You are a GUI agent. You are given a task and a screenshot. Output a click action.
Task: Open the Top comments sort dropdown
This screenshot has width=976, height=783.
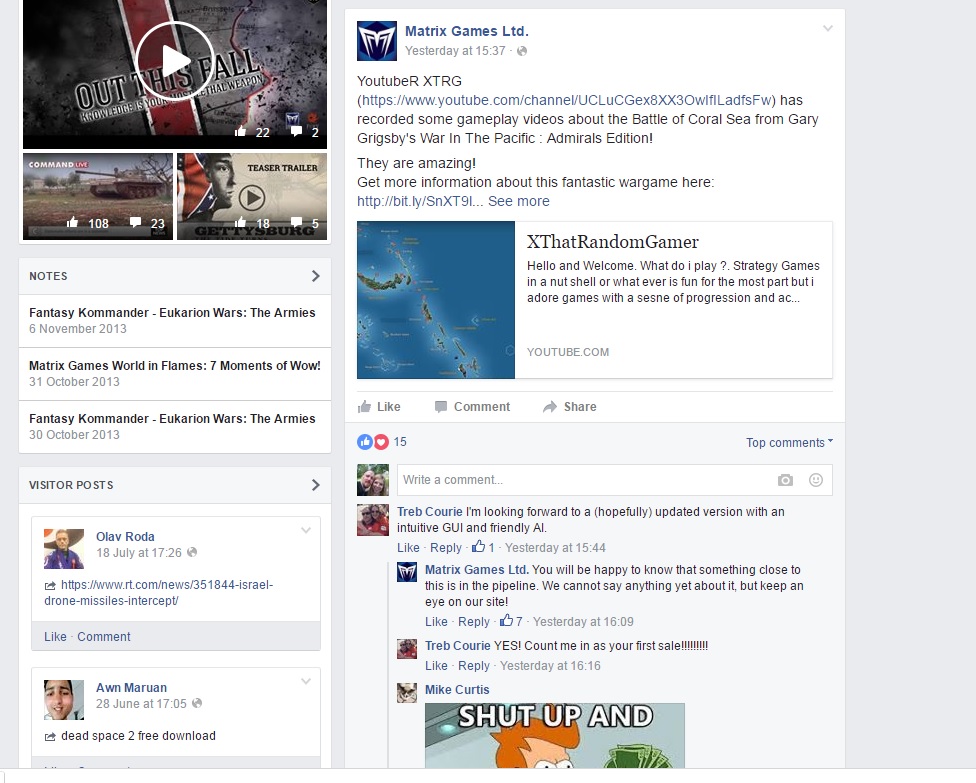coord(789,443)
